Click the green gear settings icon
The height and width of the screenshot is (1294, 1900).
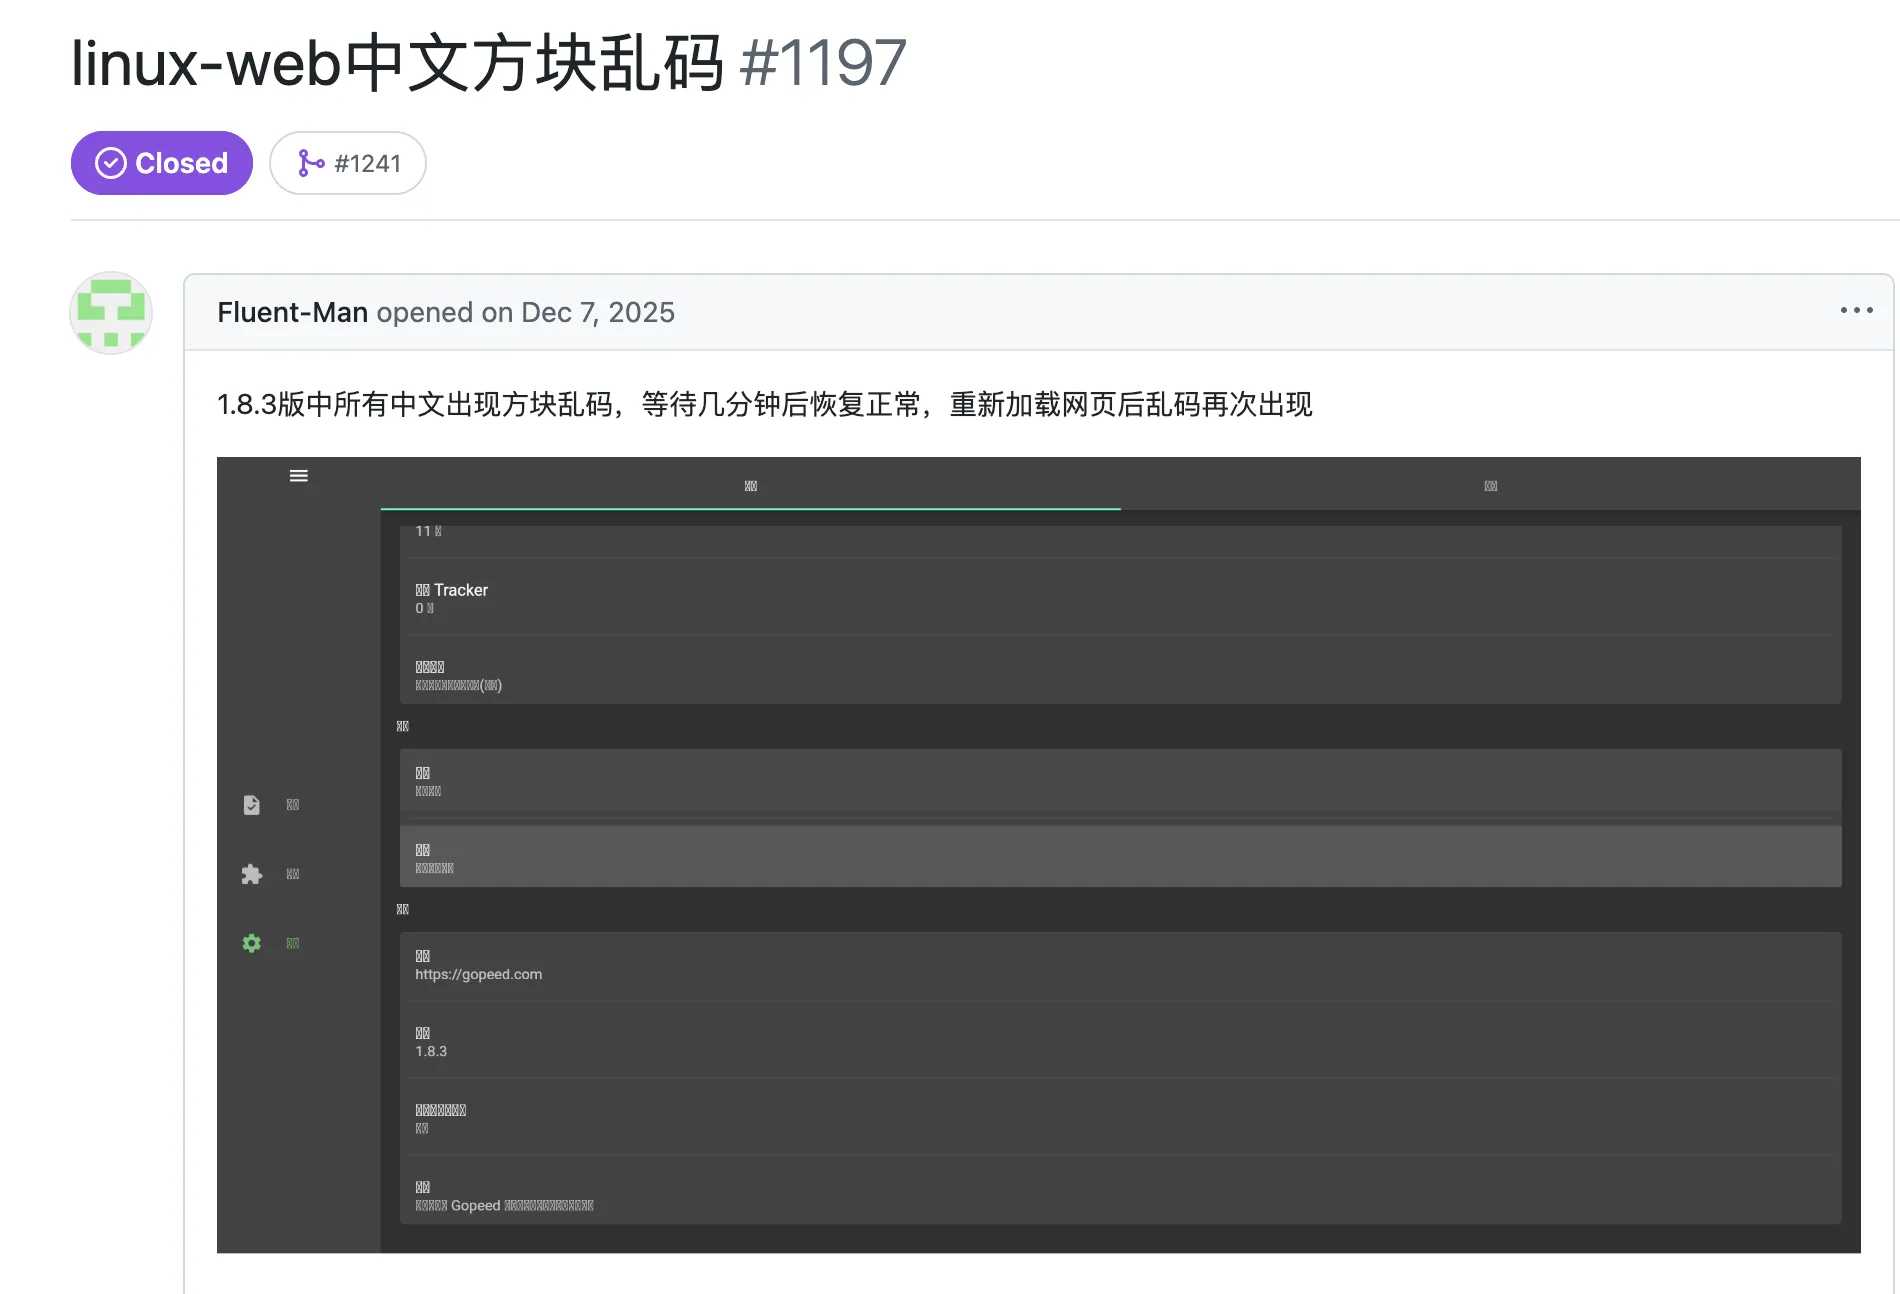[x=252, y=943]
